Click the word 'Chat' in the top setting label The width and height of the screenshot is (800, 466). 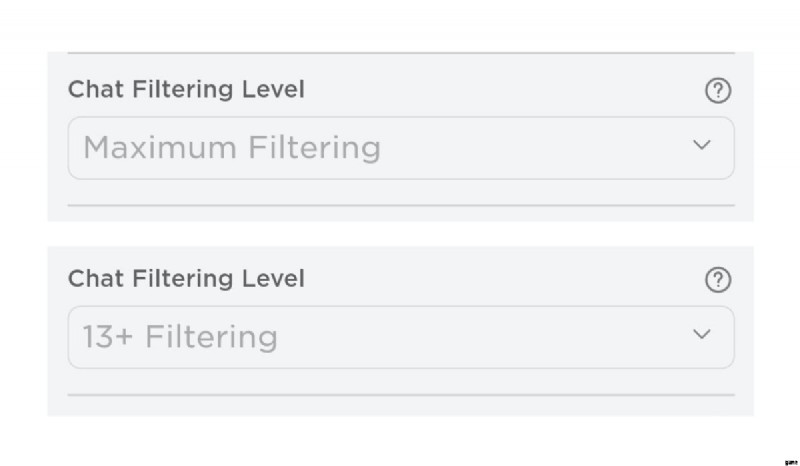pos(91,90)
